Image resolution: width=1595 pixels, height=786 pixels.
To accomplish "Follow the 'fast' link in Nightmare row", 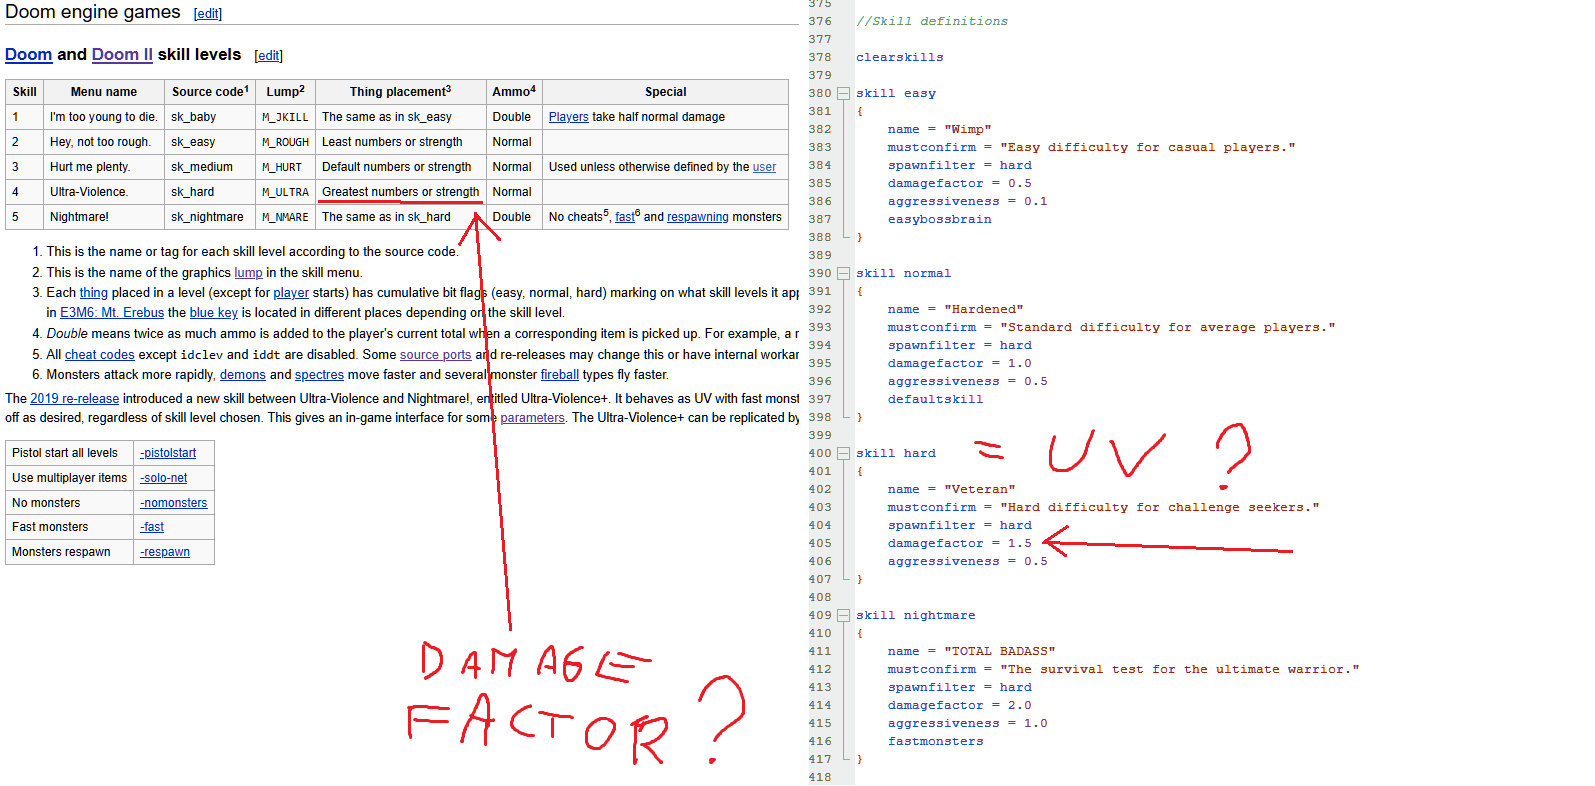I will point(624,217).
